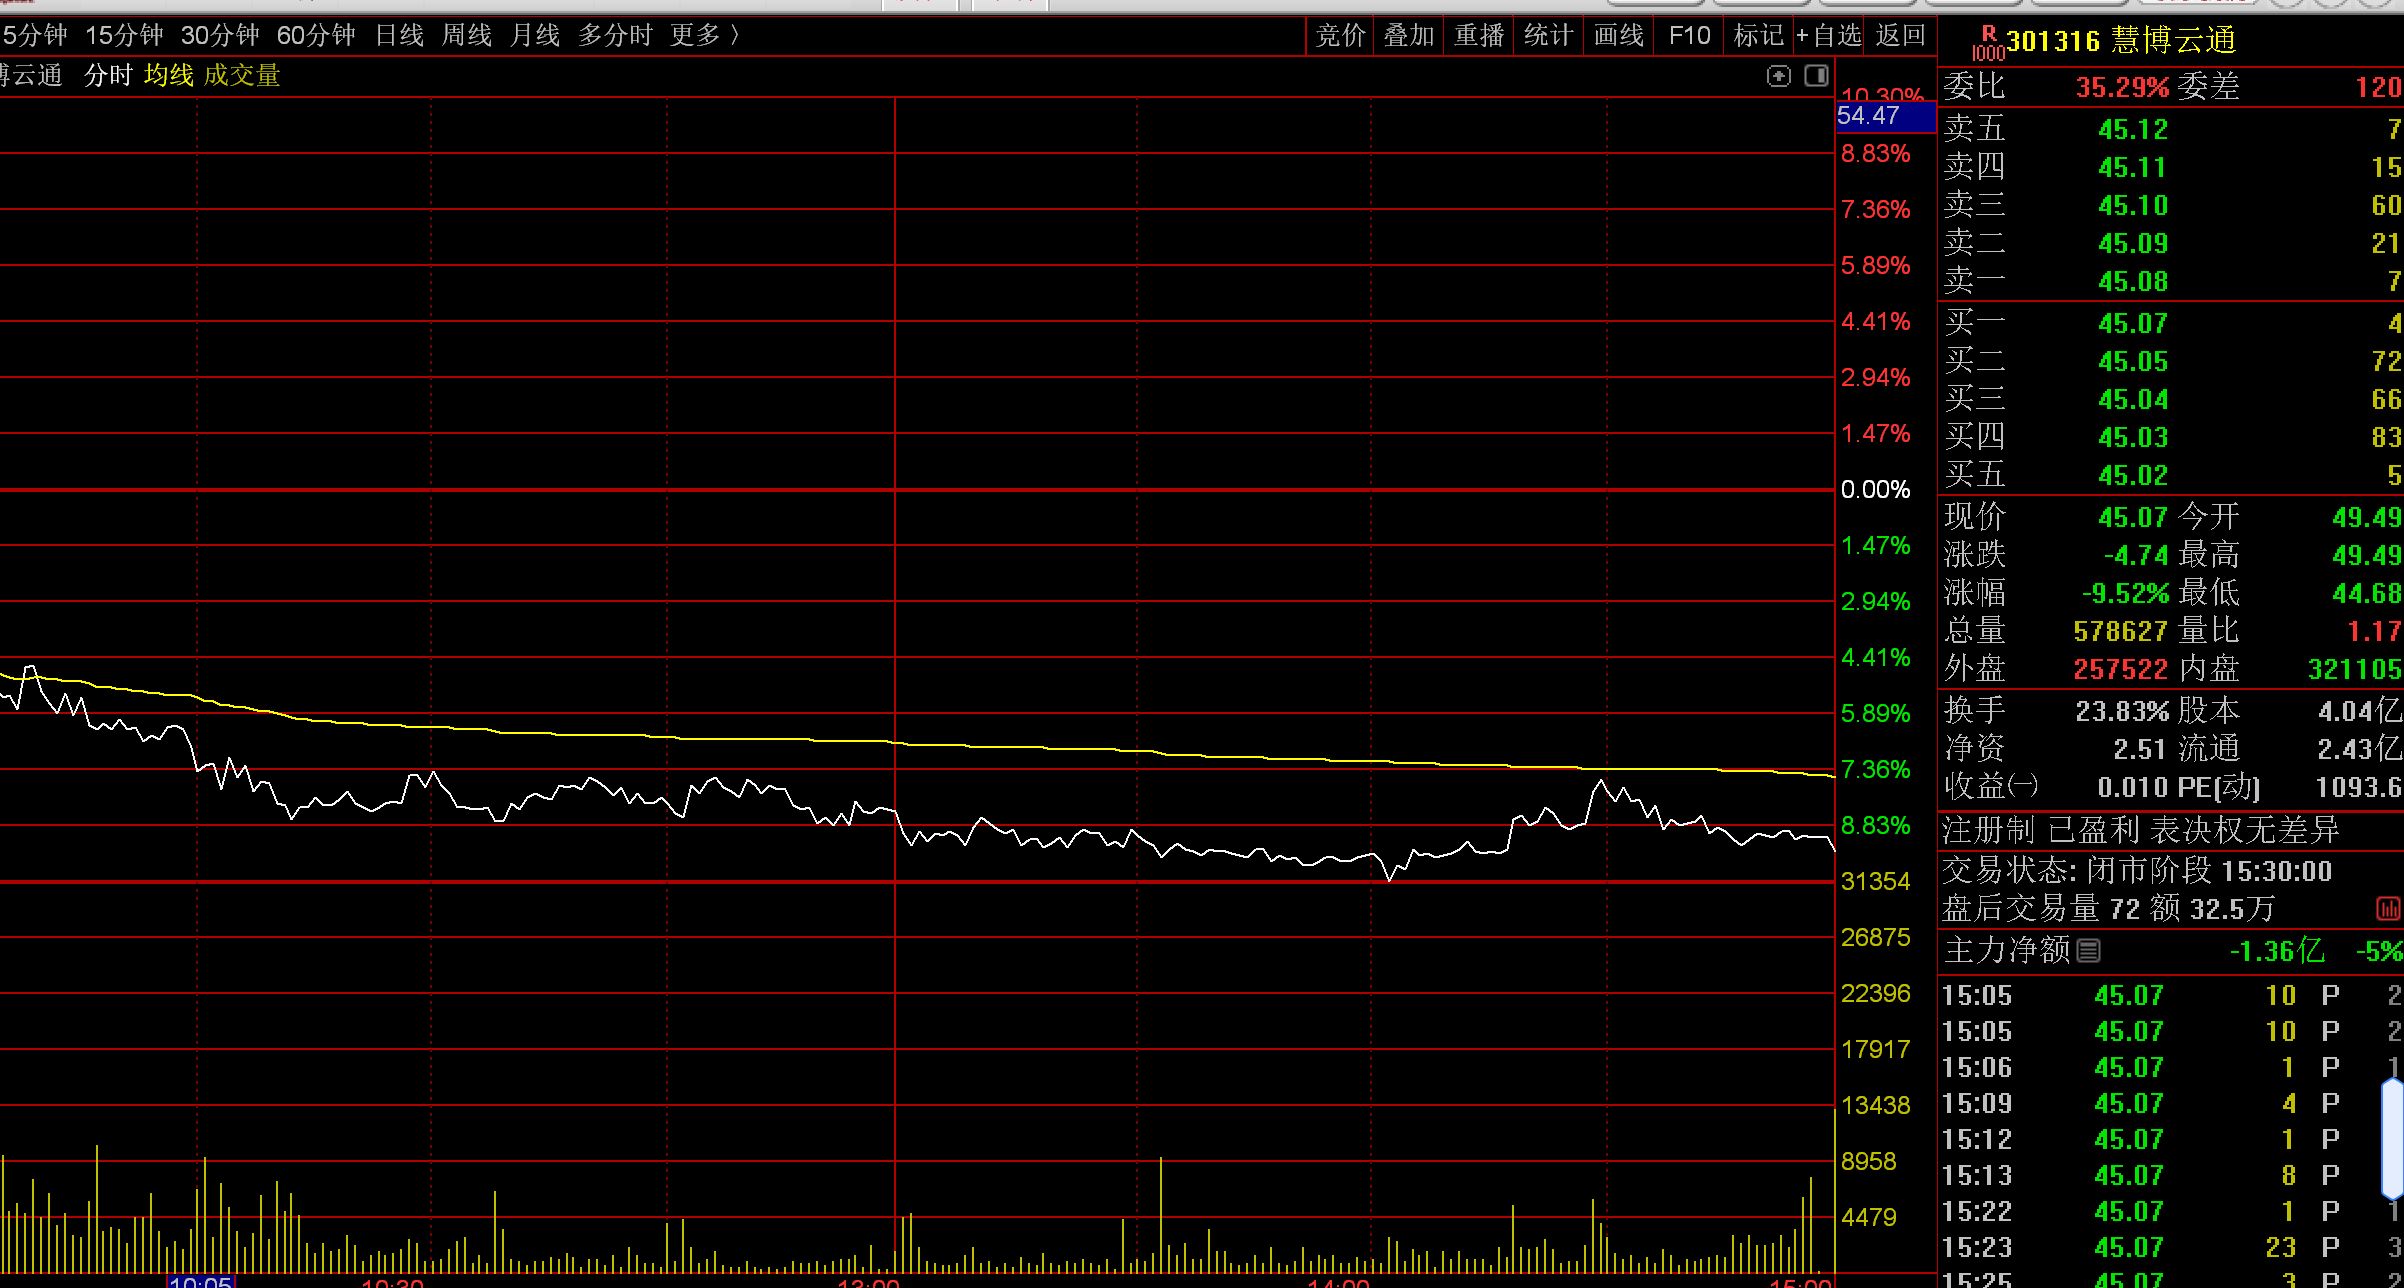Click the 画线 drawing tool
Image resolution: width=2404 pixels, height=1288 pixels.
click(1618, 36)
